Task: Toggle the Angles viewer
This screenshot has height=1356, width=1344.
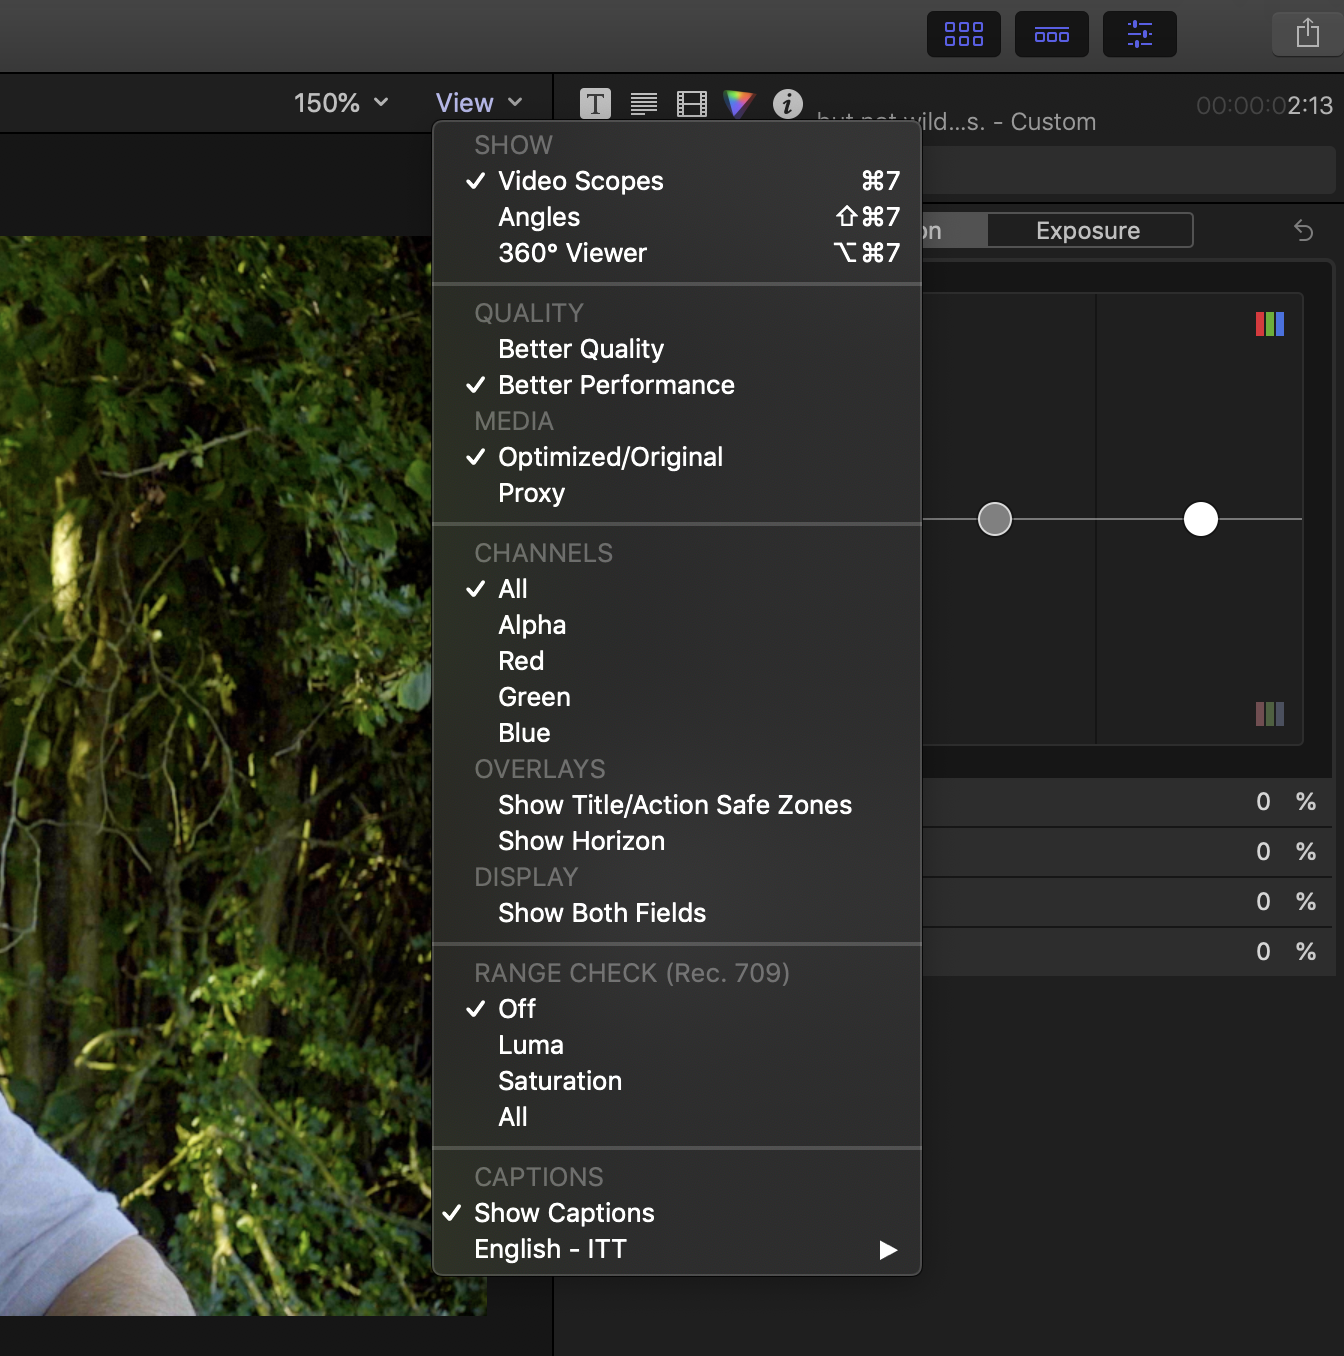Action: (677, 217)
